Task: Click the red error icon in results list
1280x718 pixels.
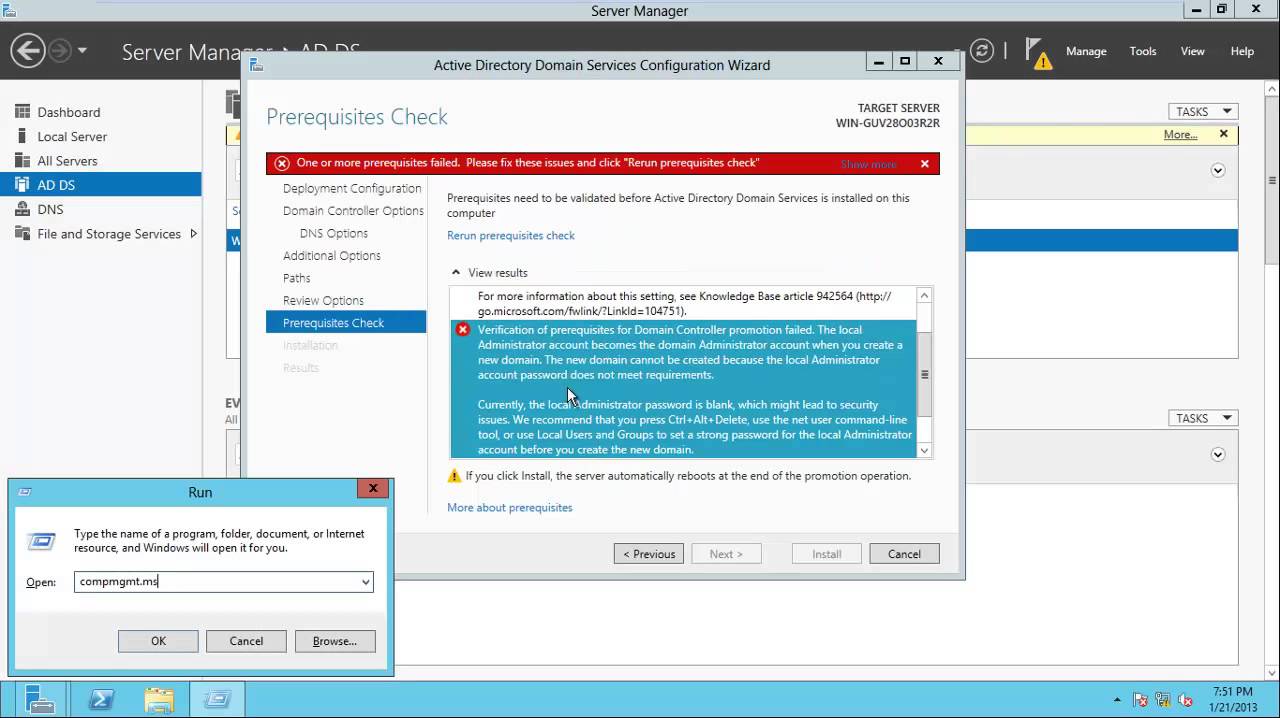Action: pos(462,330)
